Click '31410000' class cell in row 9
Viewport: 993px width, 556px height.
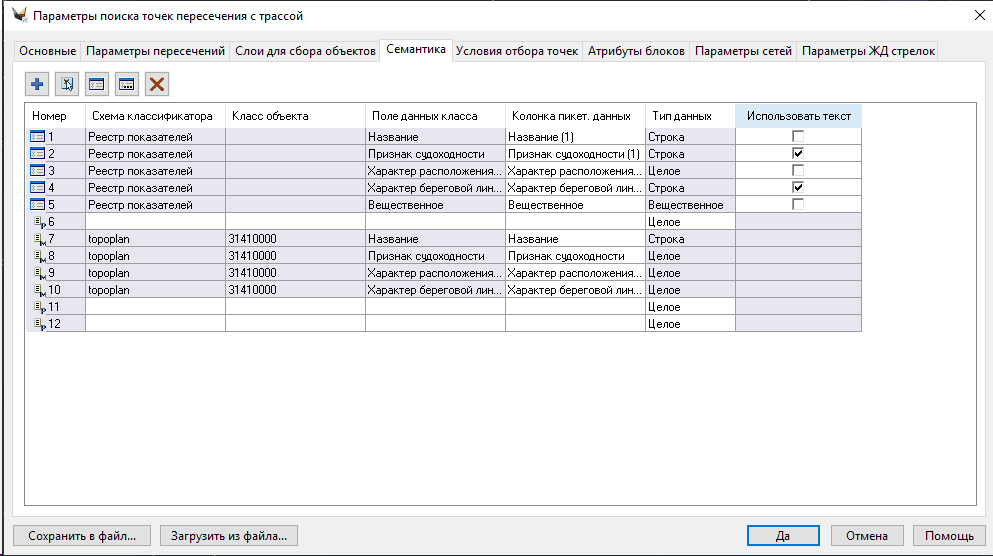click(x=295, y=273)
